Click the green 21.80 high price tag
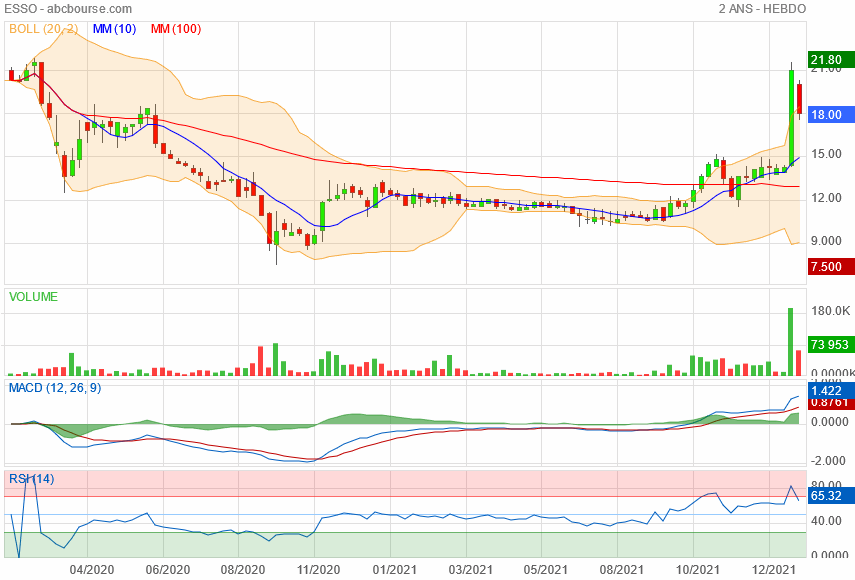This screenshot has width=855, height=580. (831, 59)
